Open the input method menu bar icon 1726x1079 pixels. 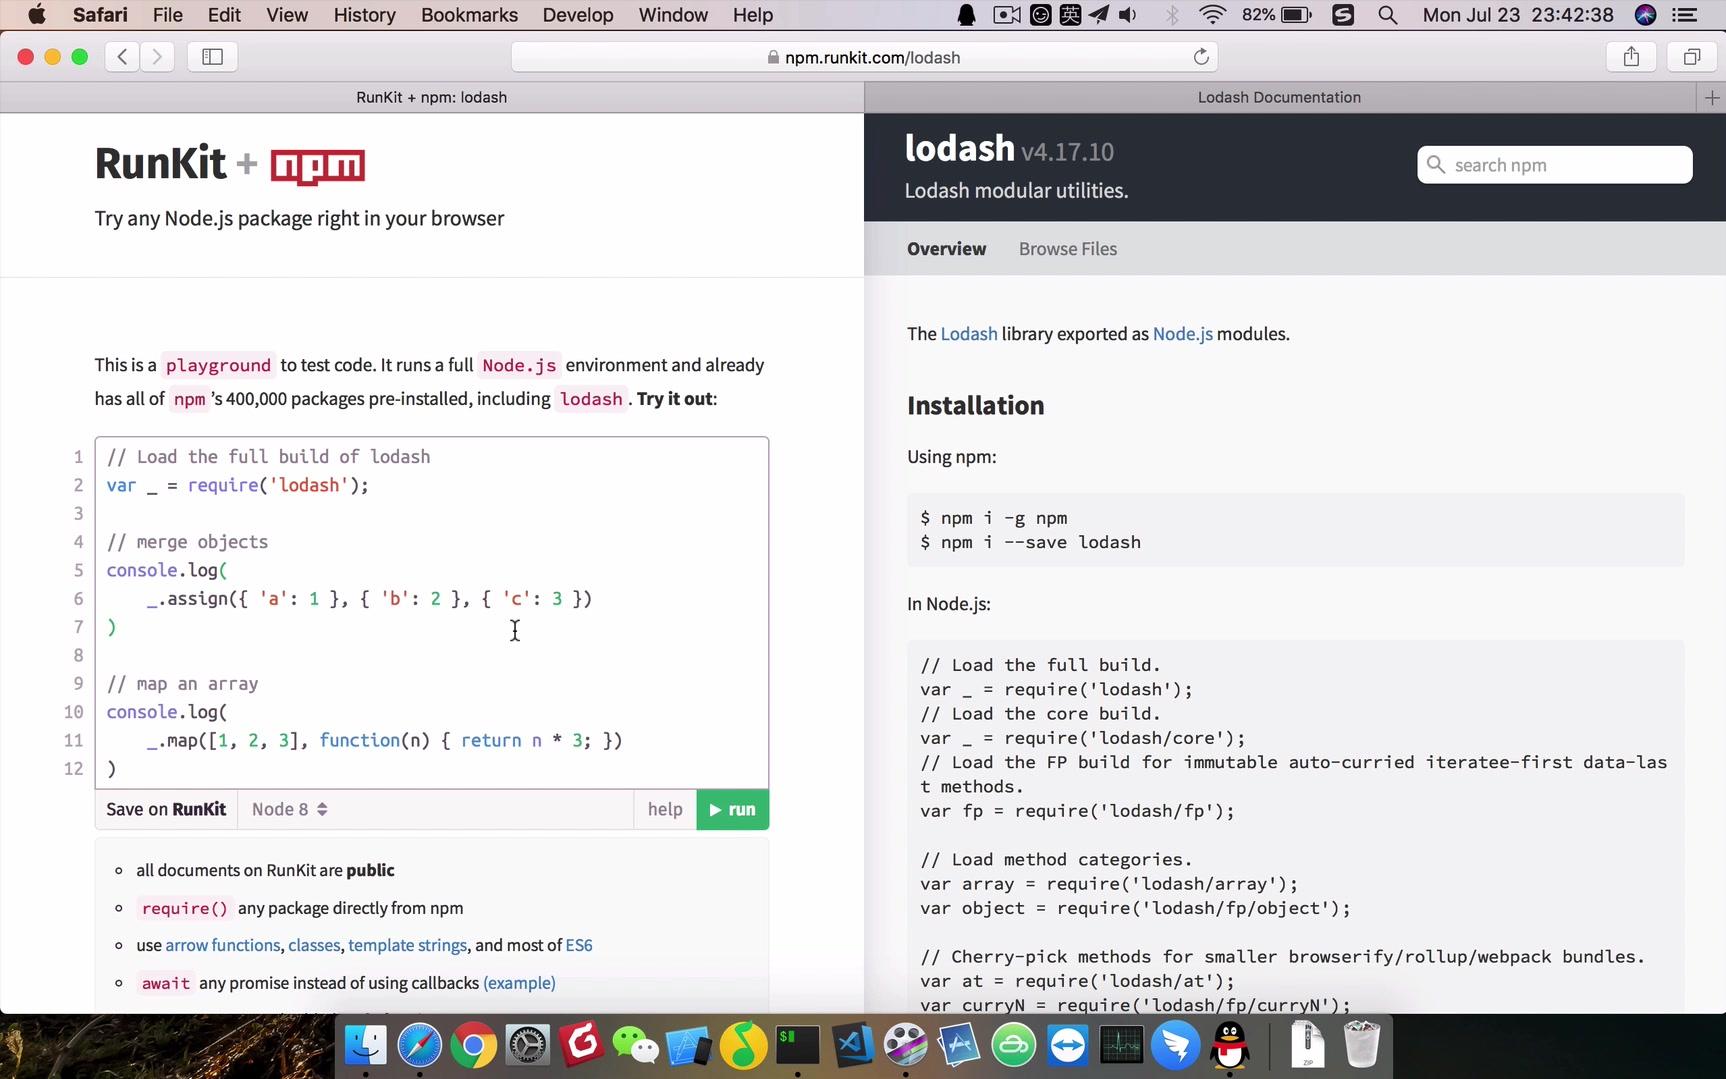[x=1070, y=15]
